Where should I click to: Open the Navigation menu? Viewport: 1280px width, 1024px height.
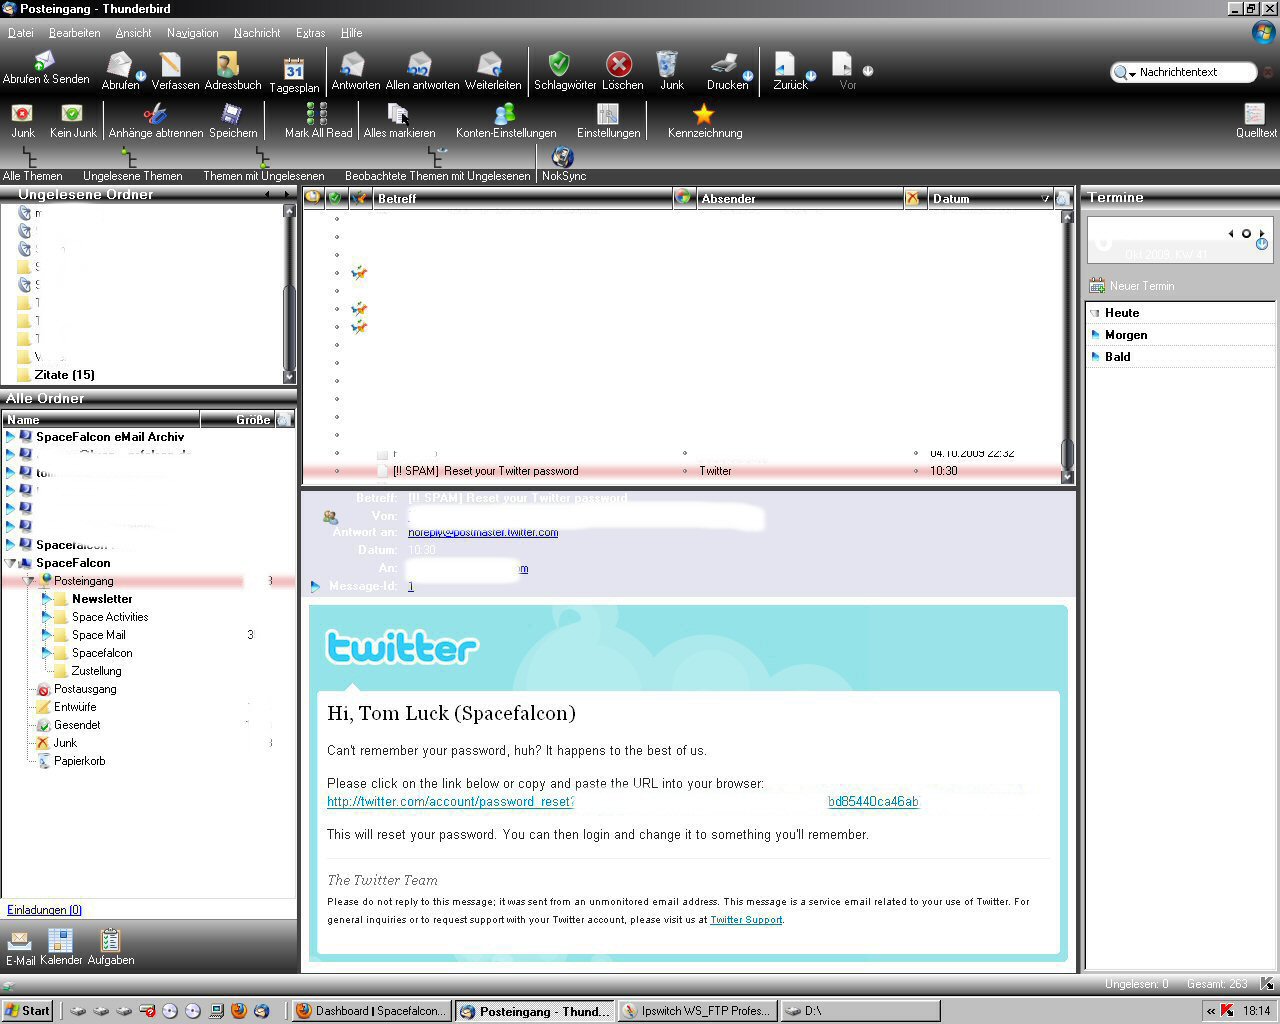[x=192, y=33]
